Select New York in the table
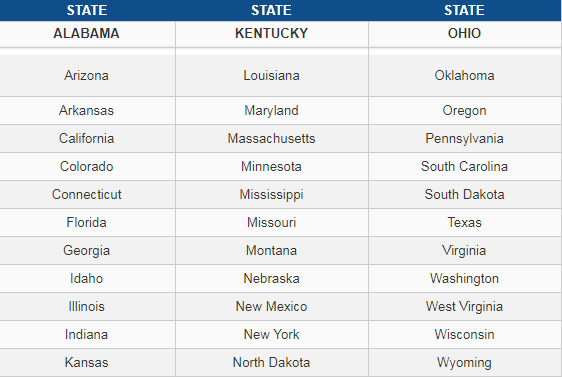 (x=272, y=334)
